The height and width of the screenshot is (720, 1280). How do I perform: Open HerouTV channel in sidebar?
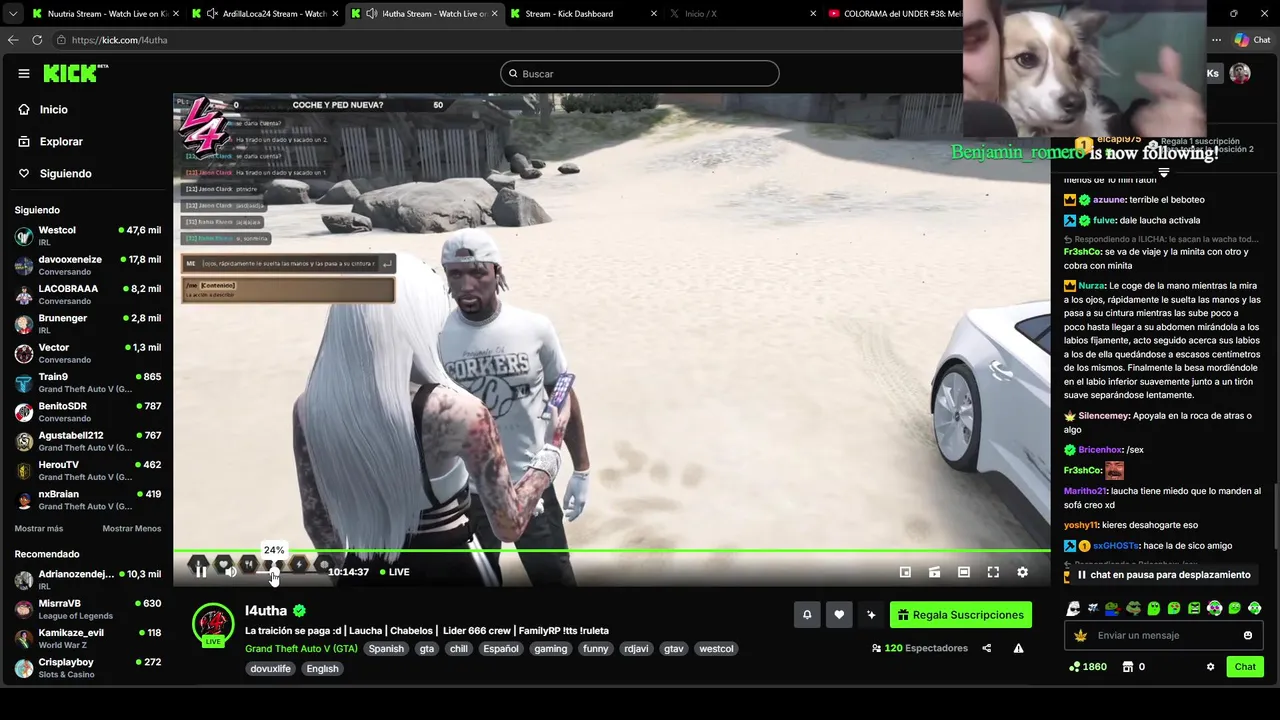[x=87, y=470]
